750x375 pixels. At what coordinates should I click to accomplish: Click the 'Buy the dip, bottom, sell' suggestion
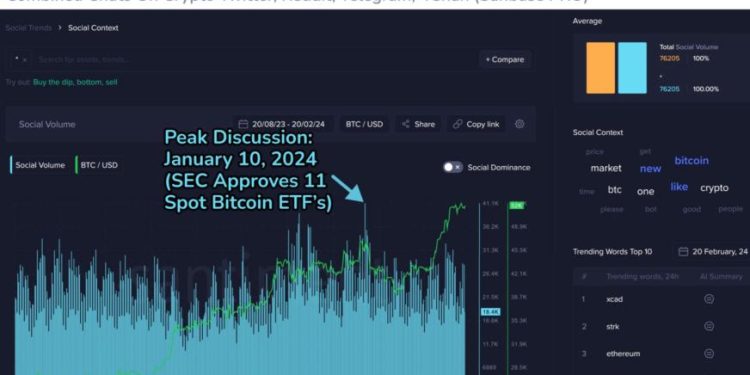[75, 82]
